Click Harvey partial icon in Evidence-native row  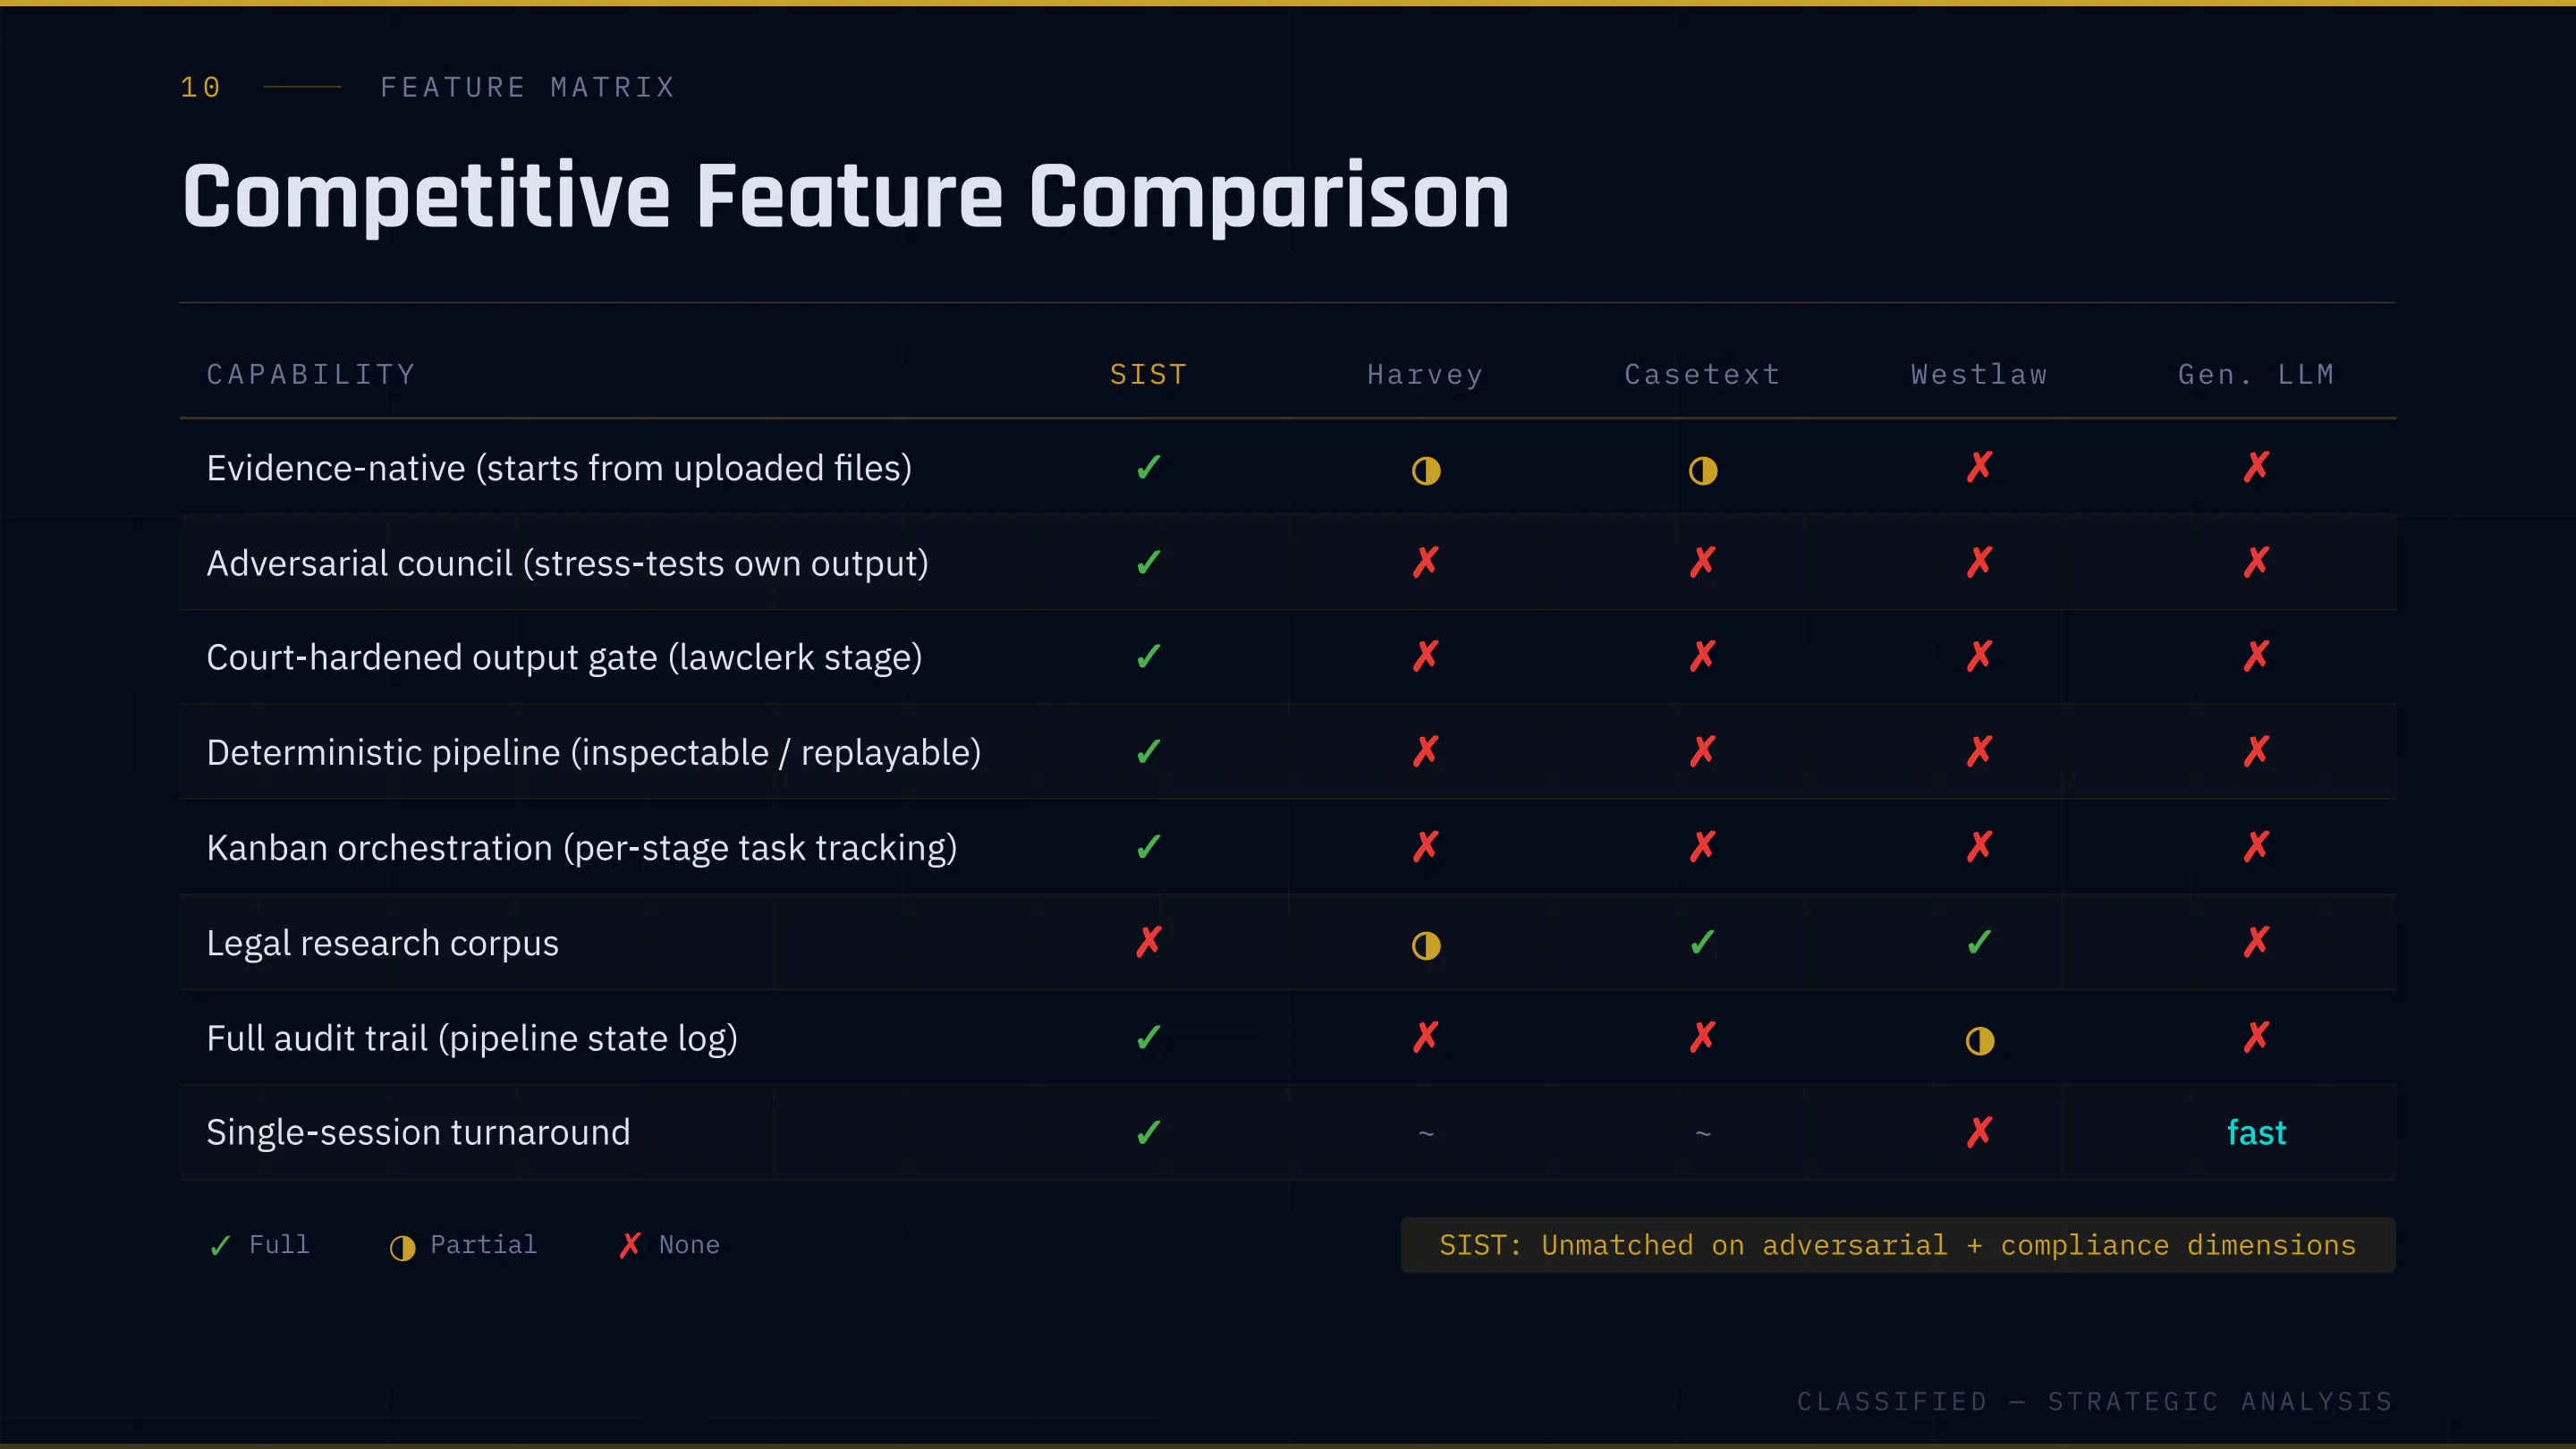pyautogui.click(x=1425, y=470)
